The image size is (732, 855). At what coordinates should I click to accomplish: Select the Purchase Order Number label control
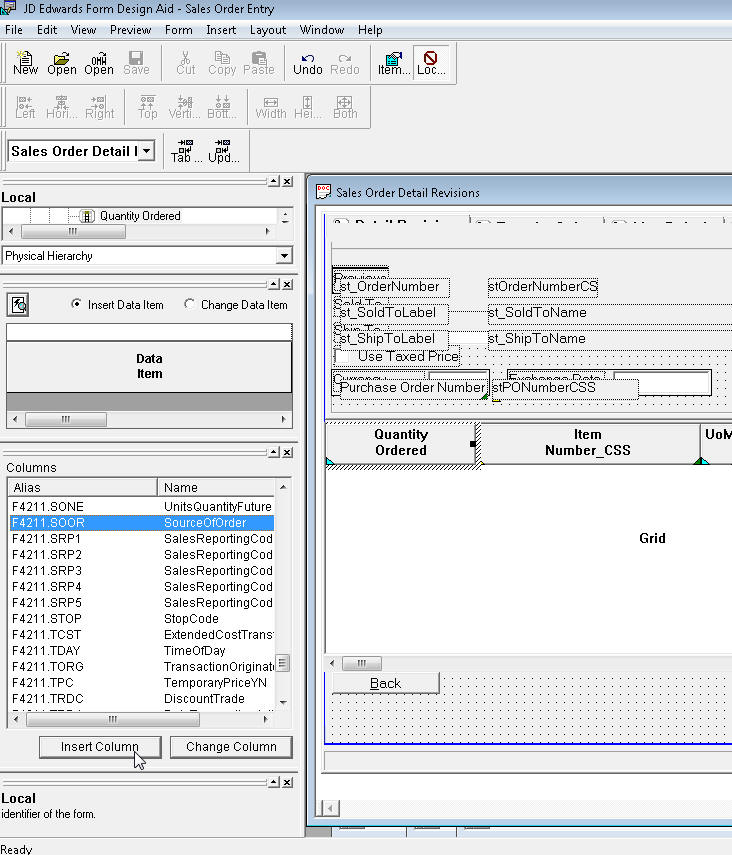(x=412, y=388)
